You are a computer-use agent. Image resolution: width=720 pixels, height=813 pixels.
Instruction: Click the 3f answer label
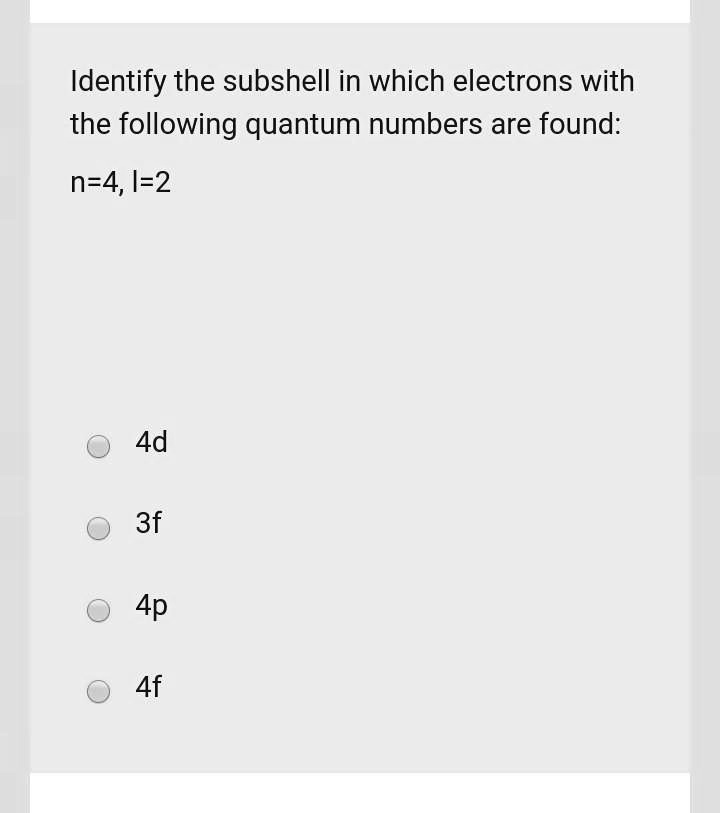pos(148,524)
